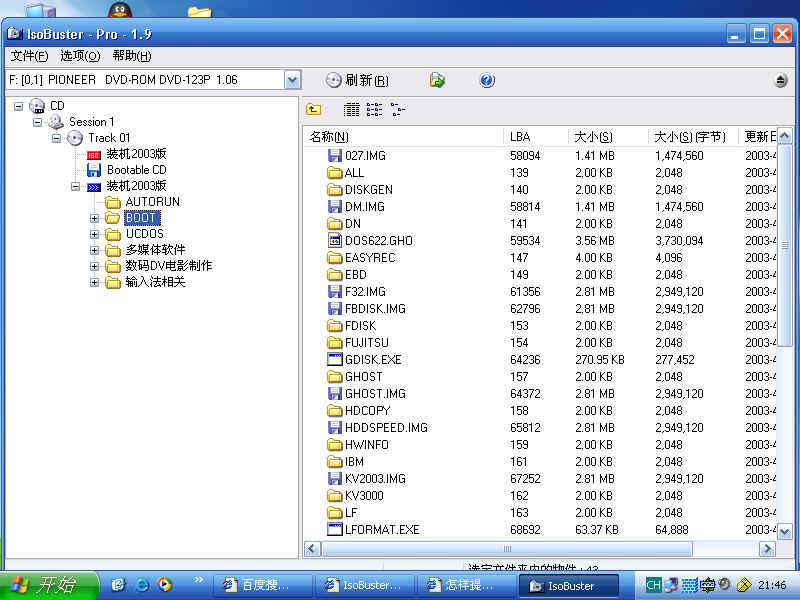Select the GHOST folder icon
Screen dimensions: 800x600
point(335,377)
